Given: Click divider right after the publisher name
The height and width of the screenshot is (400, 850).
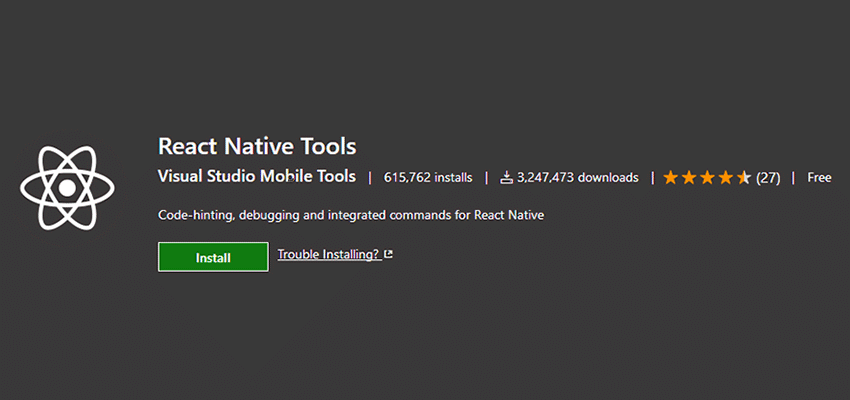Looking at the screenshot, I should (370, 178).
